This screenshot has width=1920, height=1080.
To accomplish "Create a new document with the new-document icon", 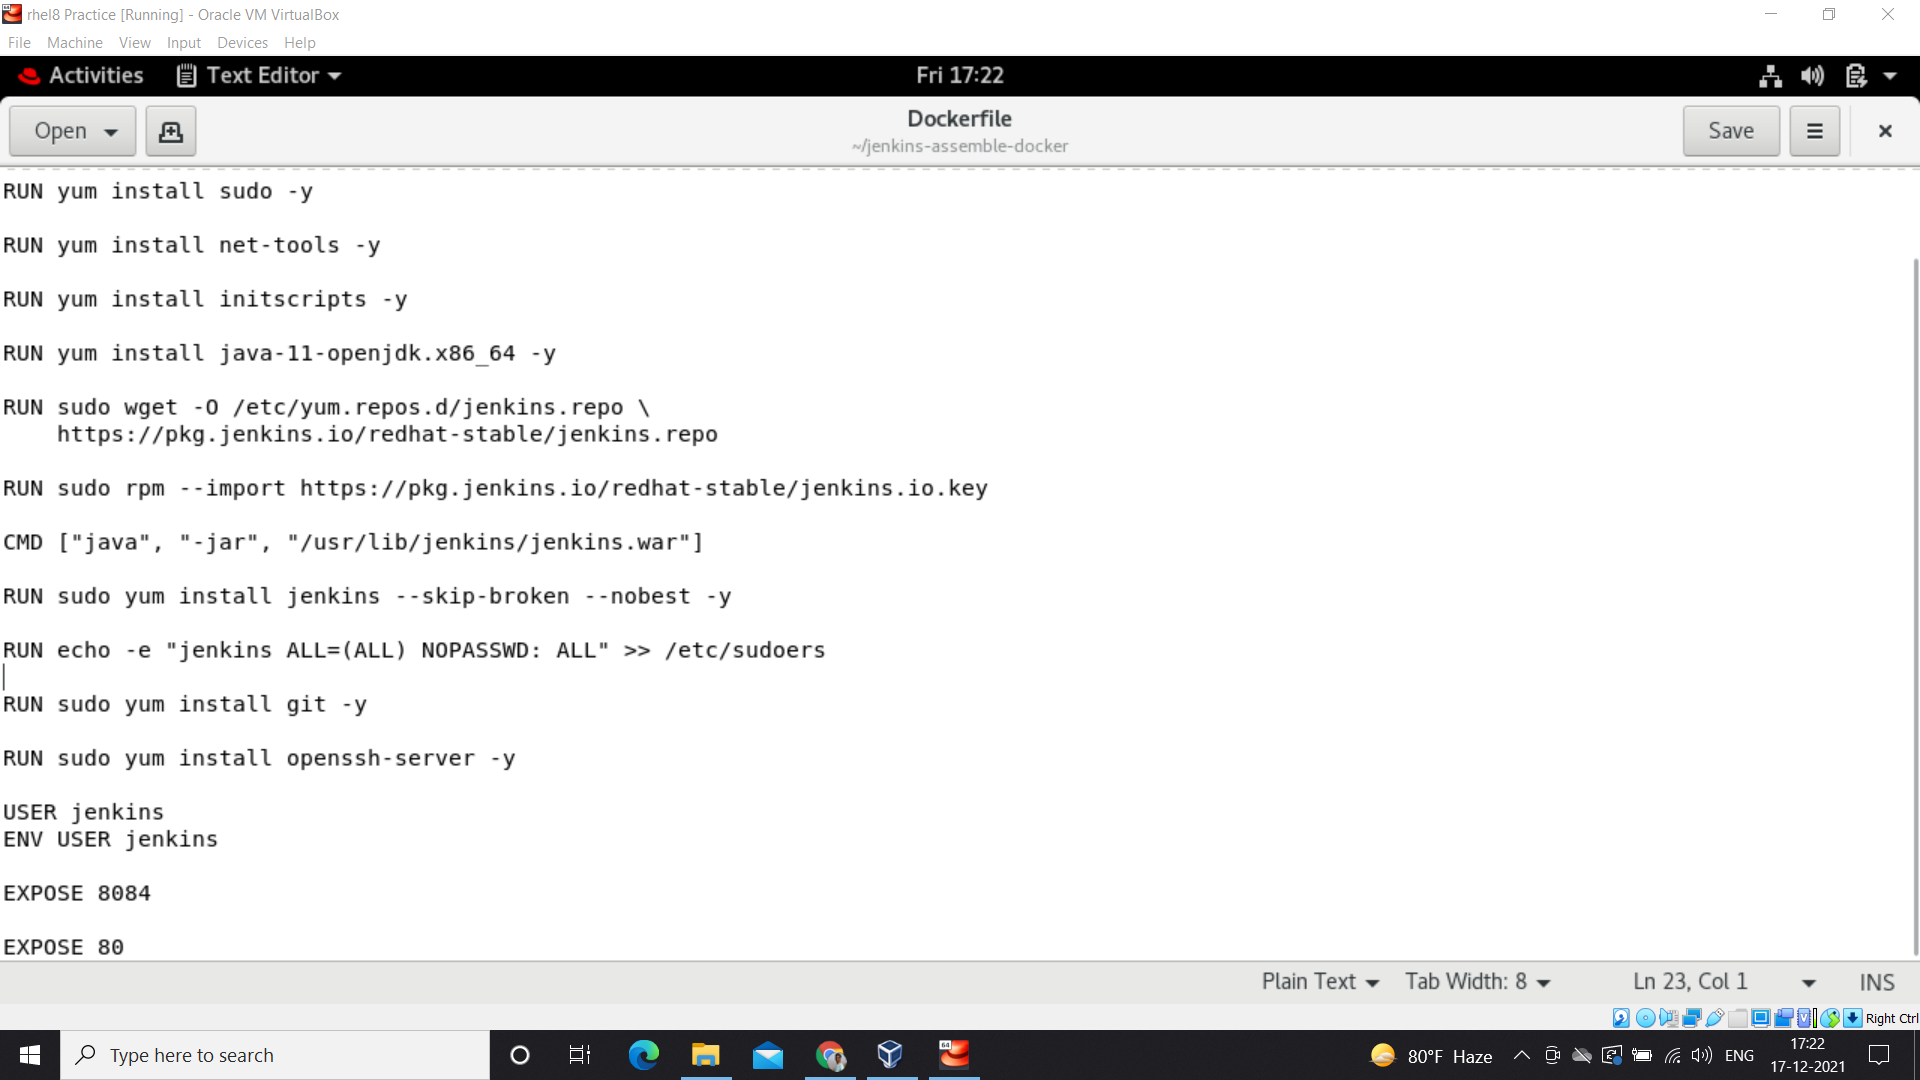I will pos(170,130).
